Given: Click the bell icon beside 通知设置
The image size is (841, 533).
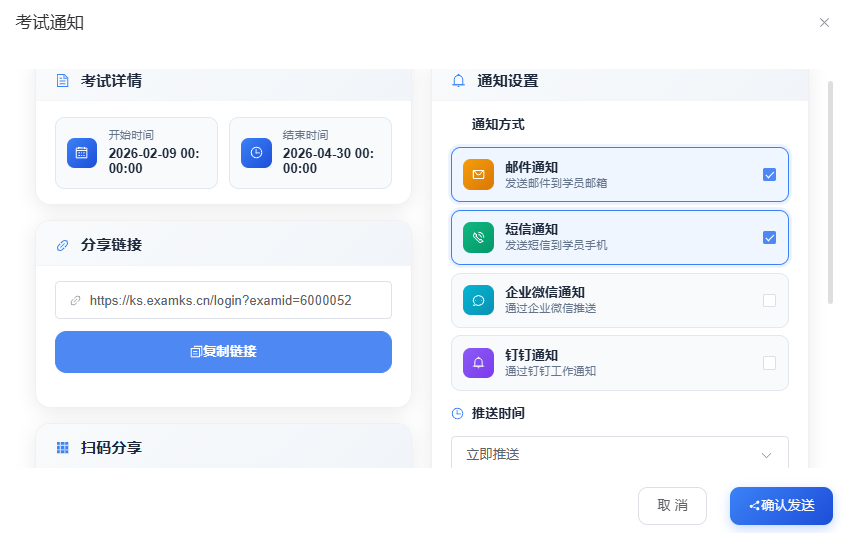Looking at the screenshot, I should pyautogui.click(x=458, y=81).
